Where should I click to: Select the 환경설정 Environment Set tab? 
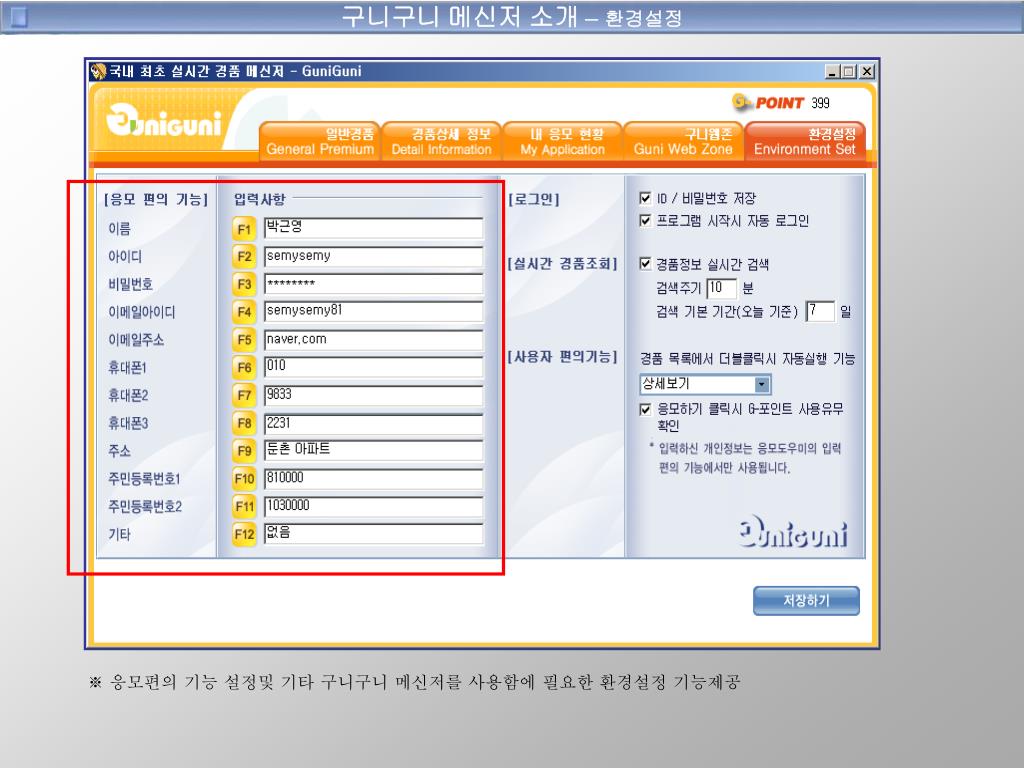805,141
